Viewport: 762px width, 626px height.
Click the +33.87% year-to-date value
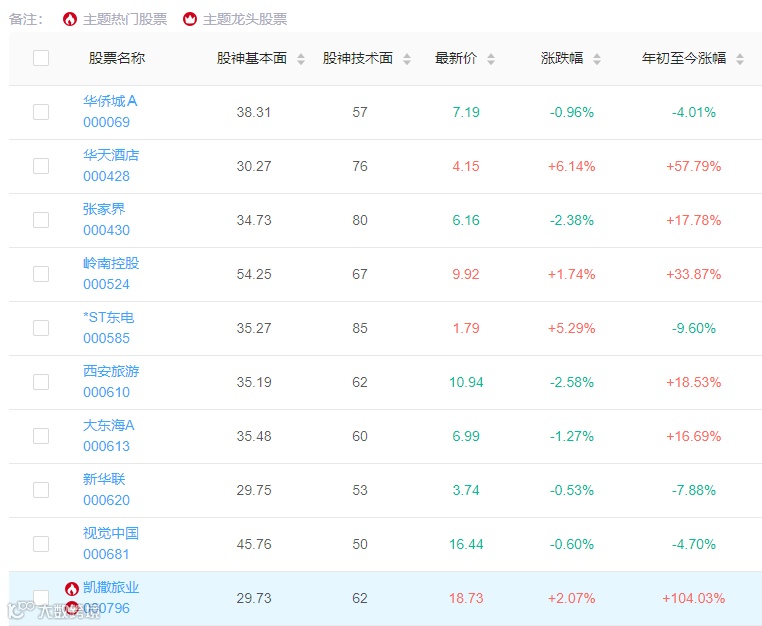point(693,274)
